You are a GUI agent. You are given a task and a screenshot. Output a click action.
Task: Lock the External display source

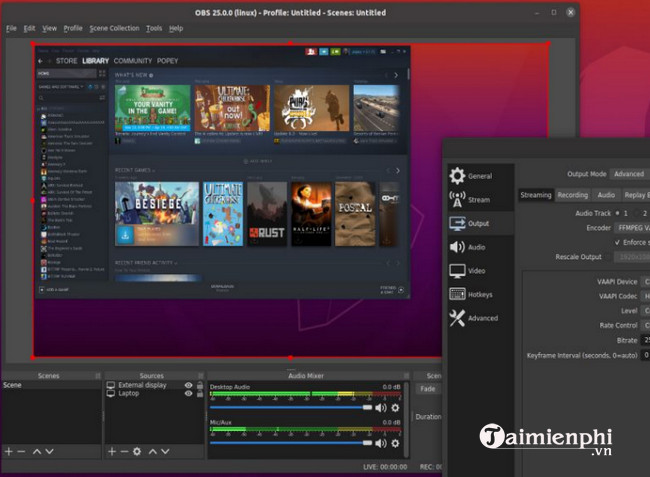[200, 385]
